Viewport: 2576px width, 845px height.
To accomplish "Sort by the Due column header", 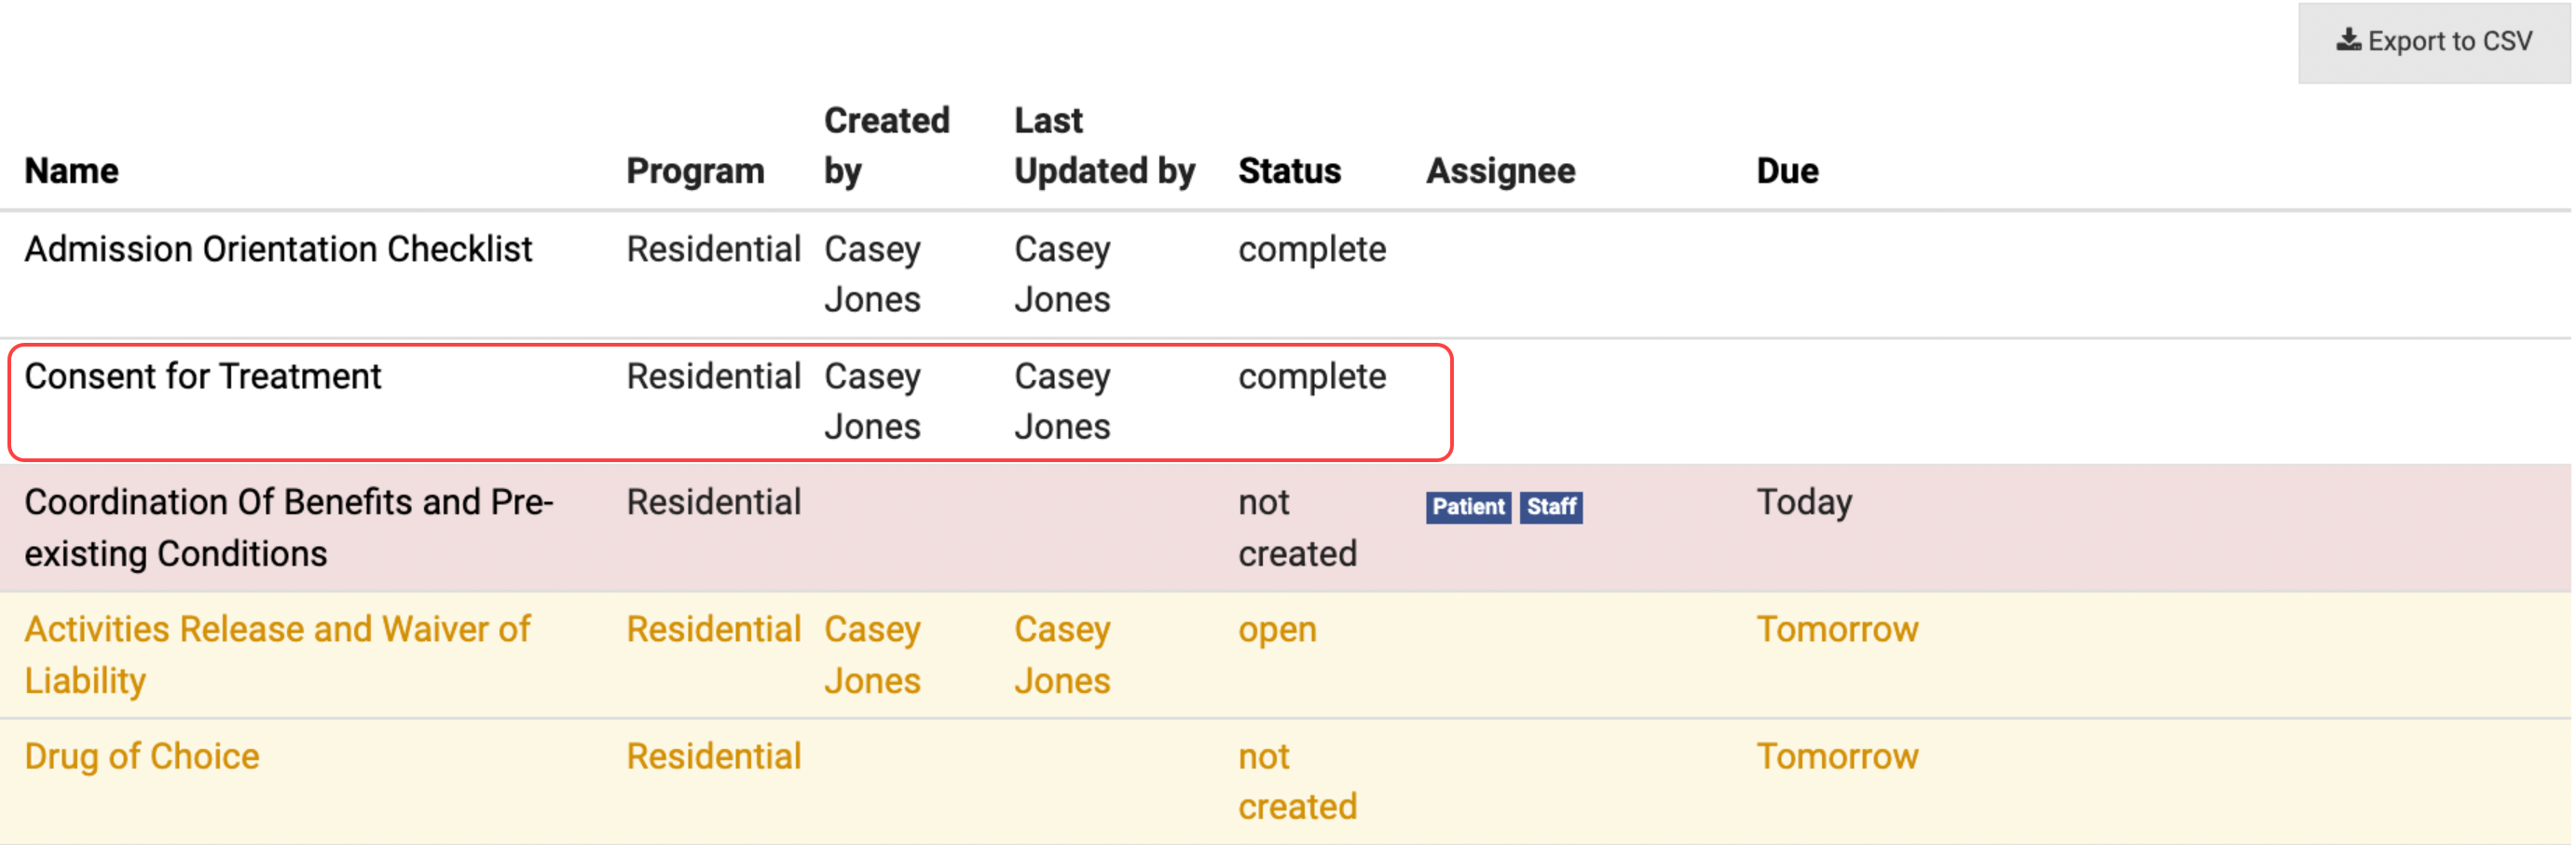I will pos(1787,171).
